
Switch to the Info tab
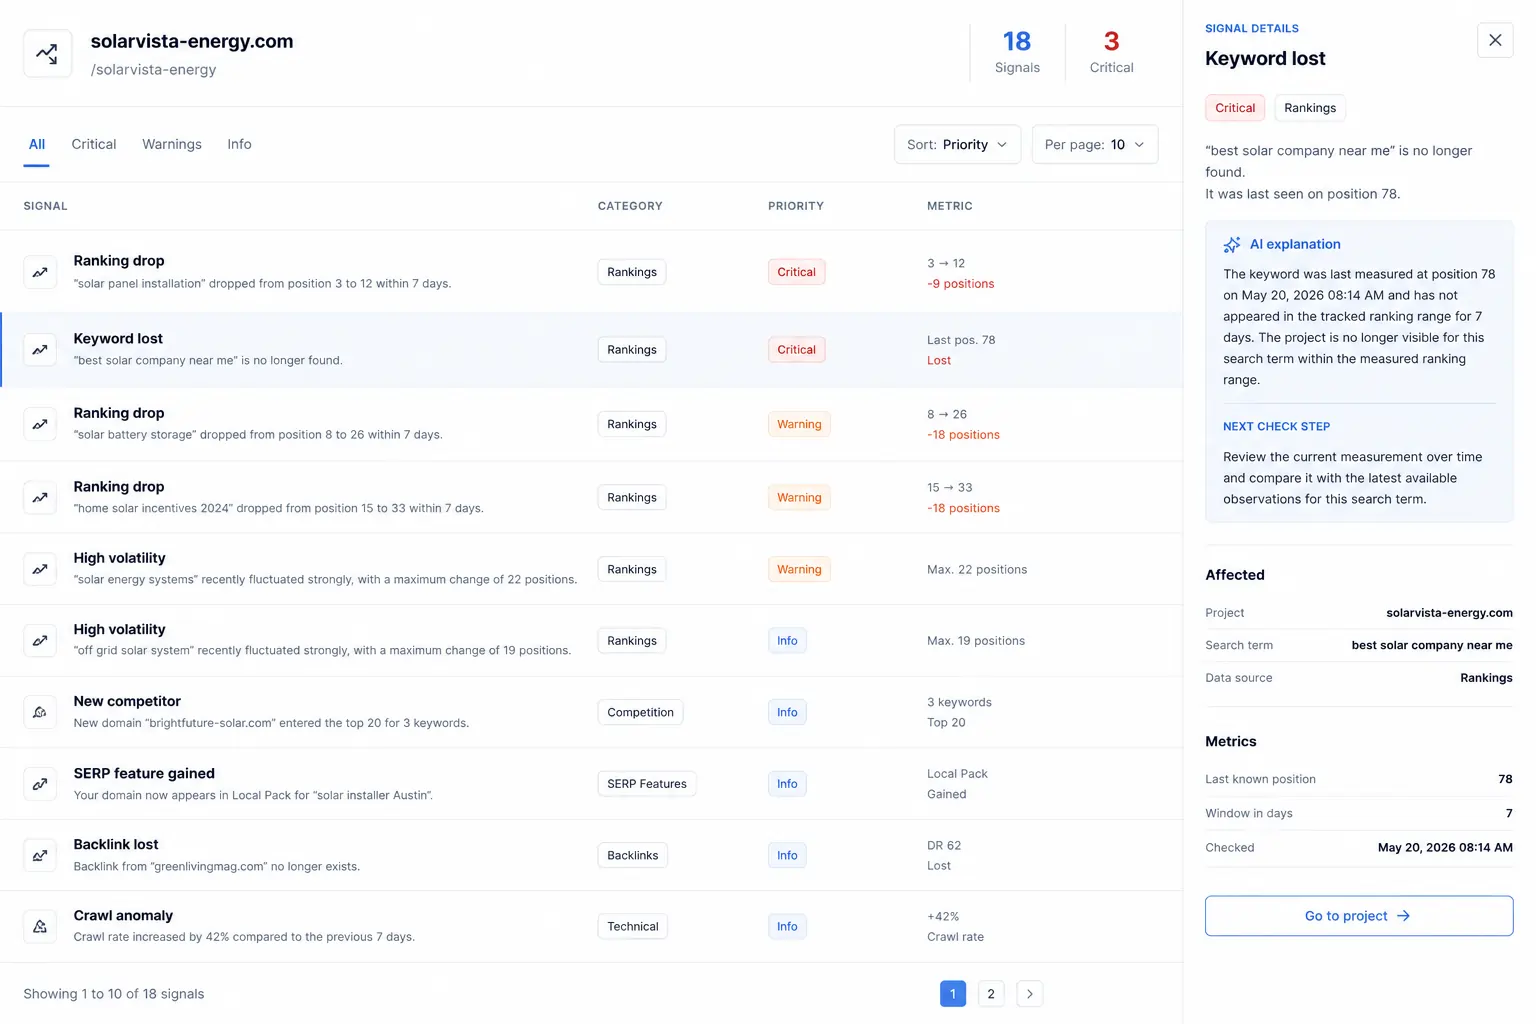(x=239, y=144)
